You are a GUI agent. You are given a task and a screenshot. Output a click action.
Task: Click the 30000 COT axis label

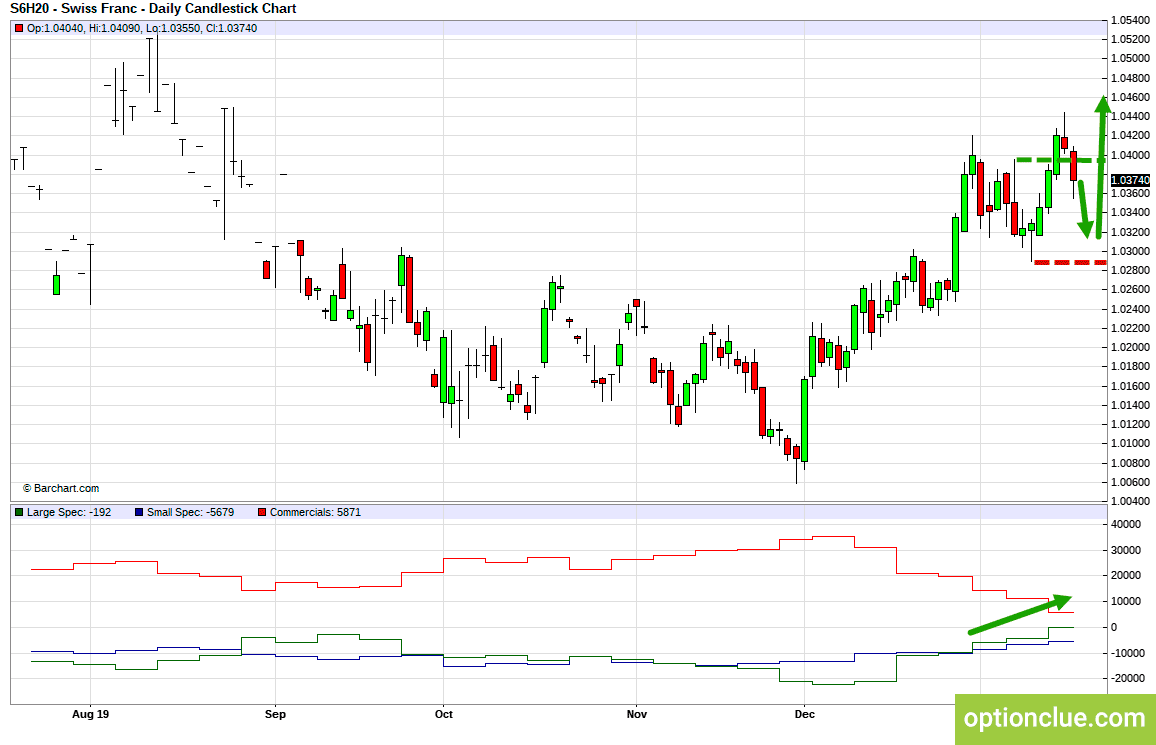coord(1126,550)
